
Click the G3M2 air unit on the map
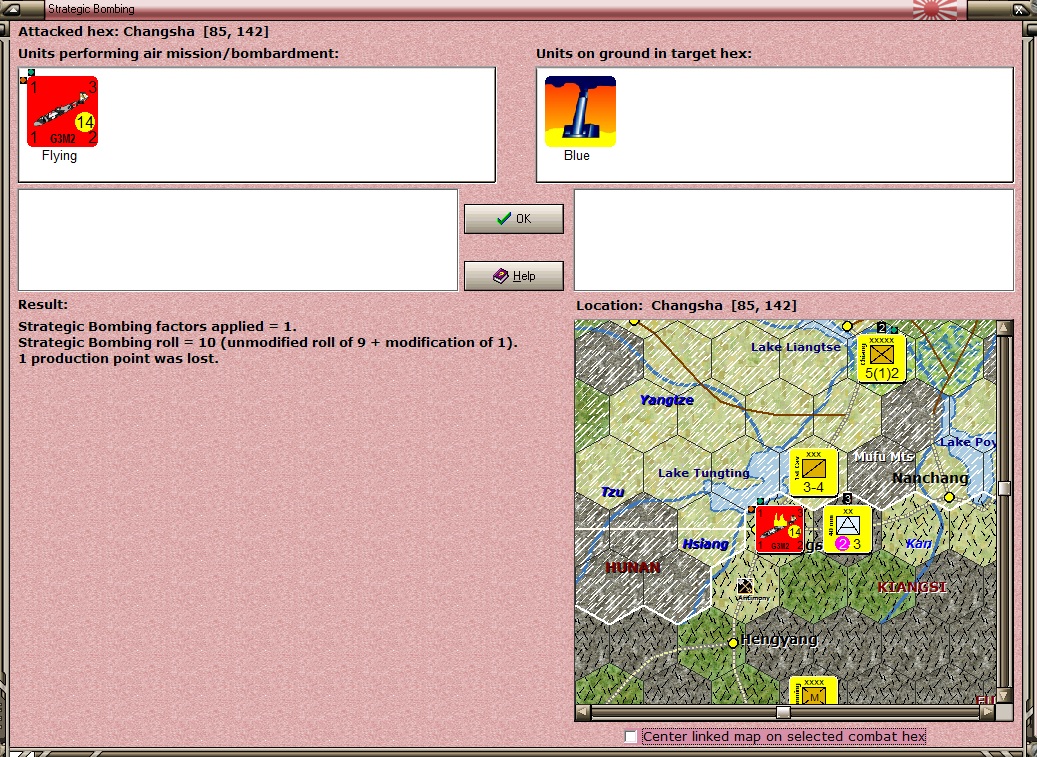pyautogui.click(x=779, y=530)
